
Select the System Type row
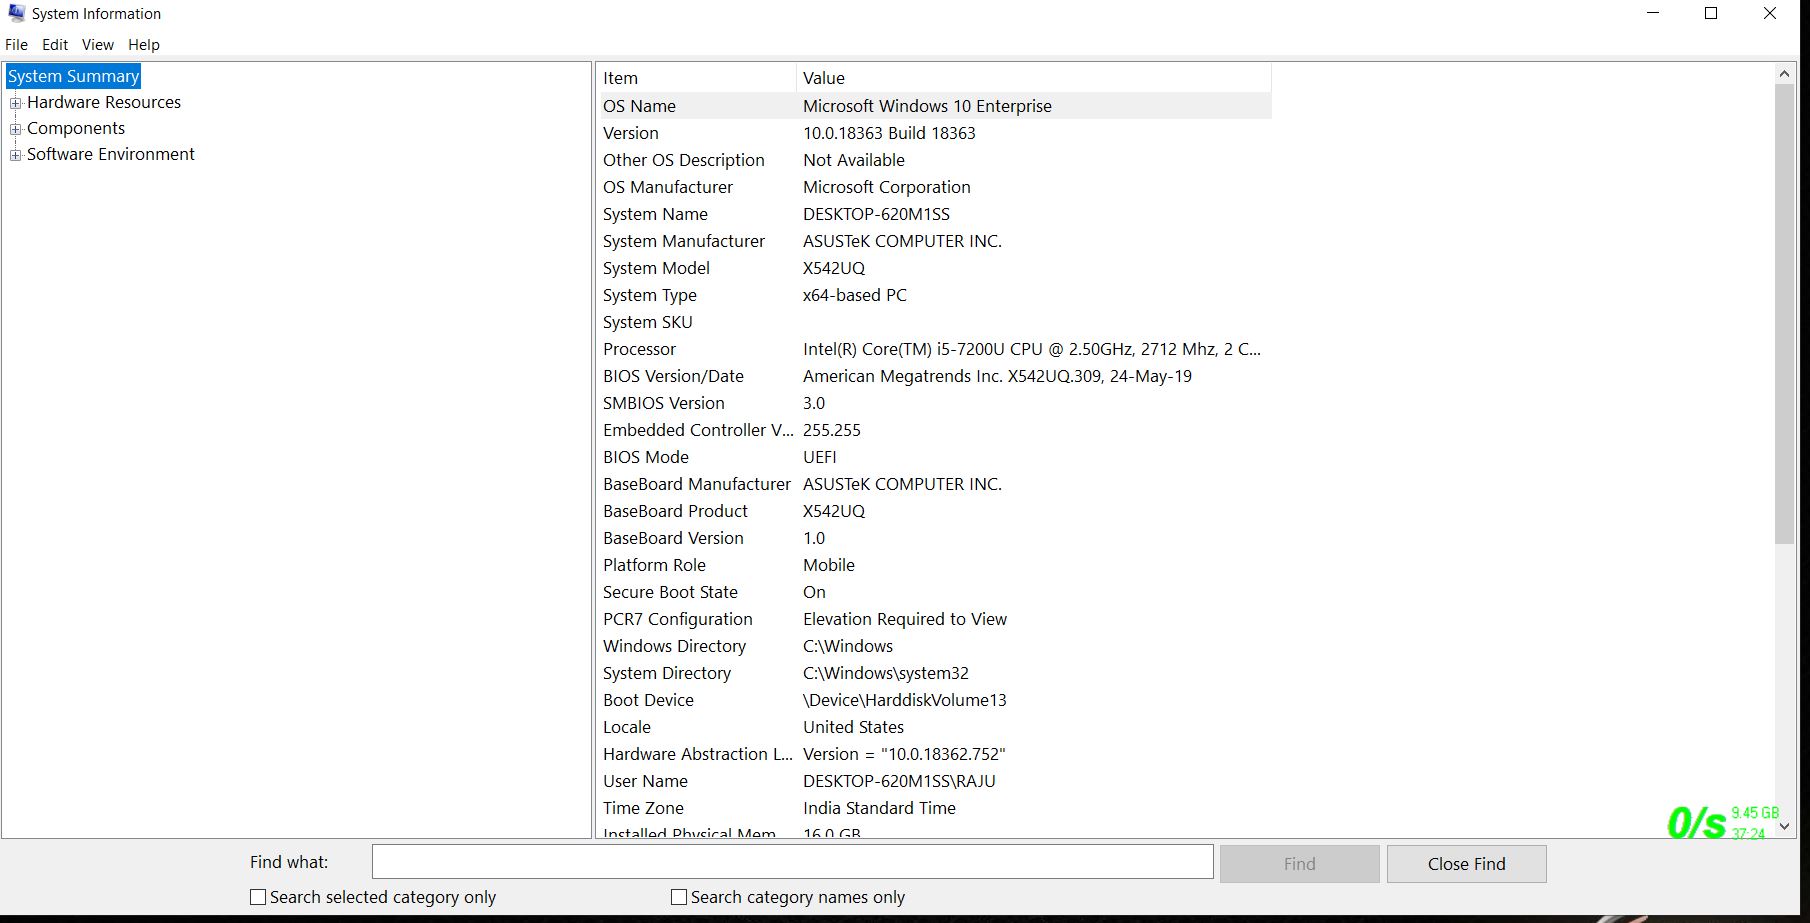[935, 295]
